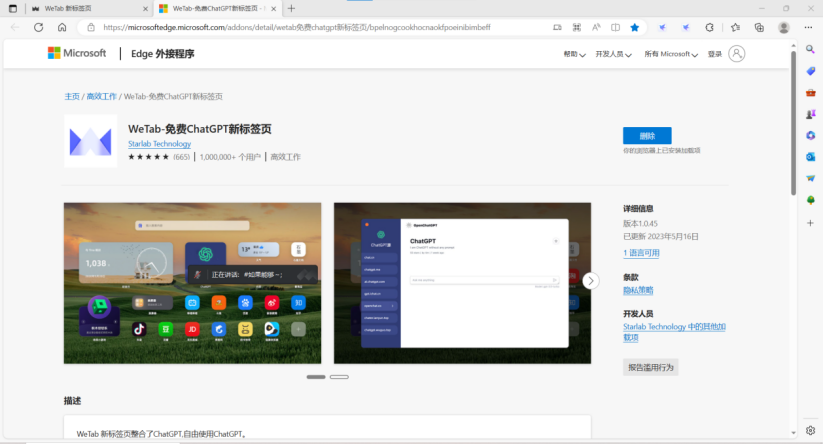Click the scrollbar down arrow

coord(793,433)
